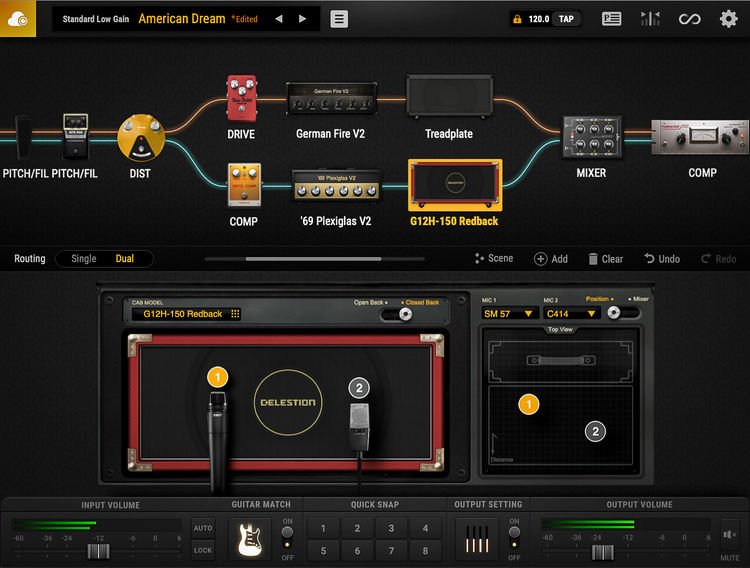
Task: Select the yellow DIST pedal
Action: (x=139, y=139)
